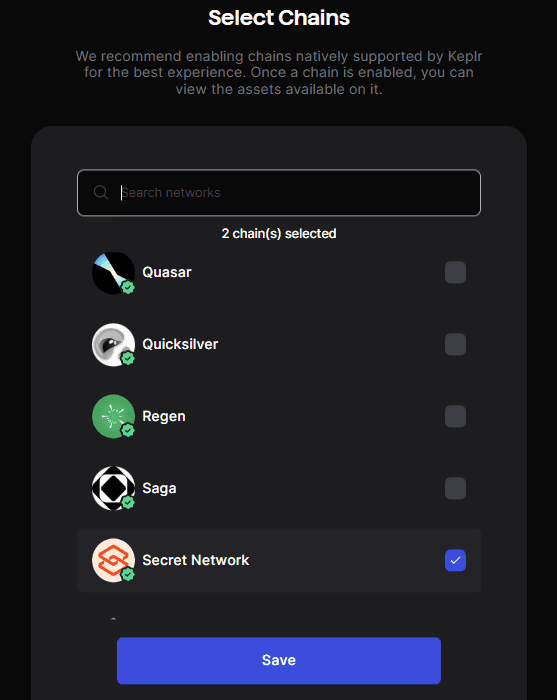Click the verified badge on Saga logo

[128, 503]
